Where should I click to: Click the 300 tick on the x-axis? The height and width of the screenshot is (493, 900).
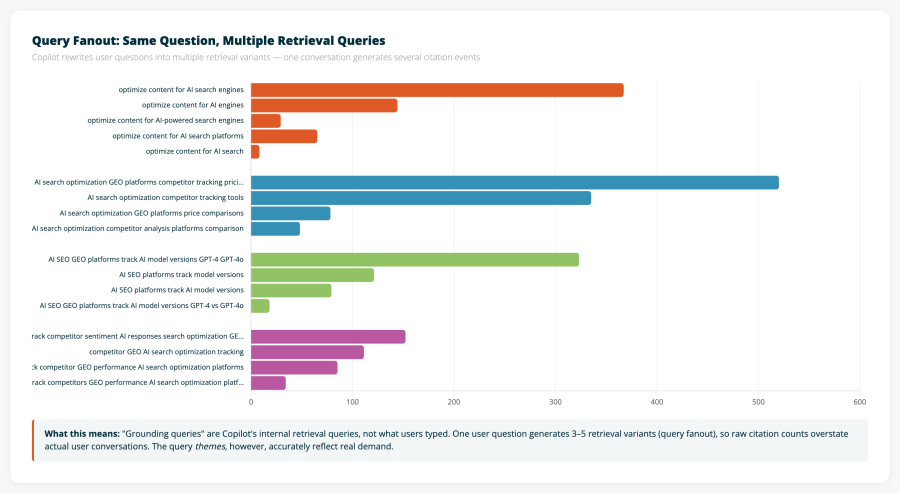[x=555, y=402]
